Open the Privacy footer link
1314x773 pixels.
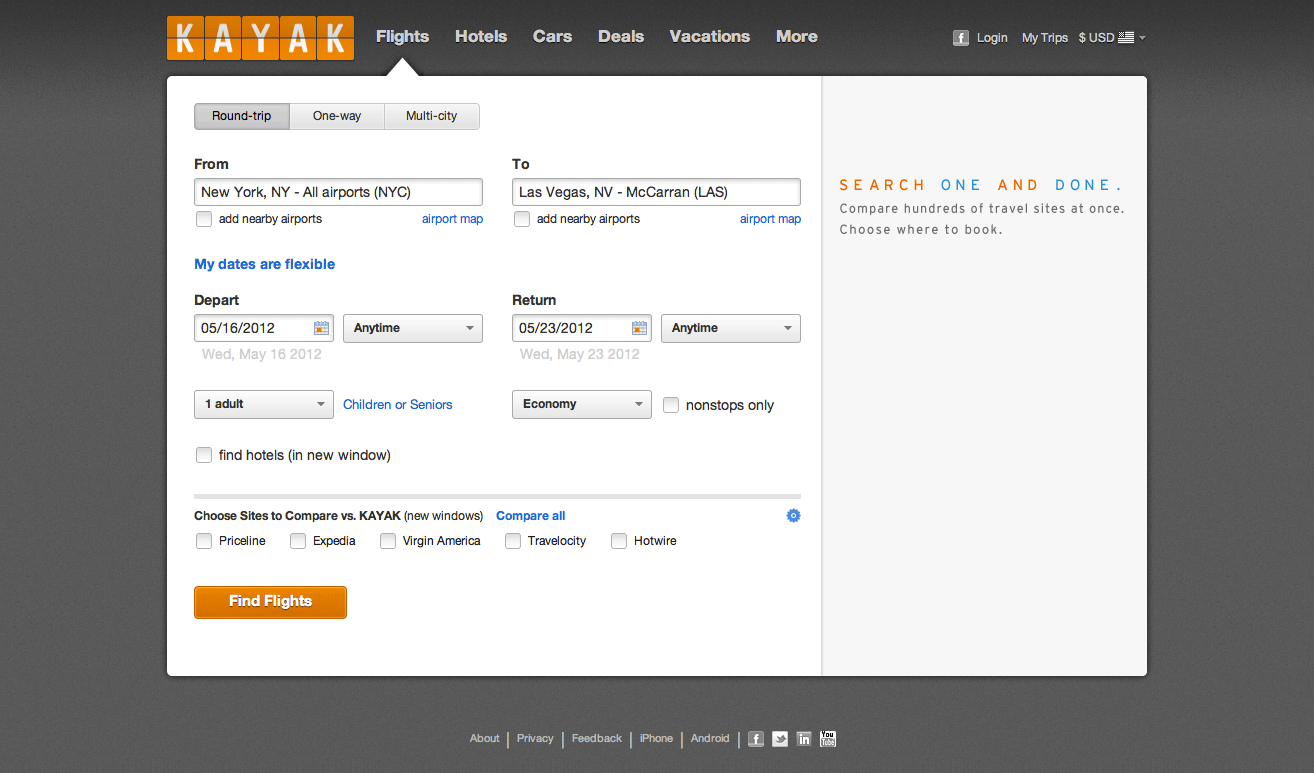coord(535,739)
